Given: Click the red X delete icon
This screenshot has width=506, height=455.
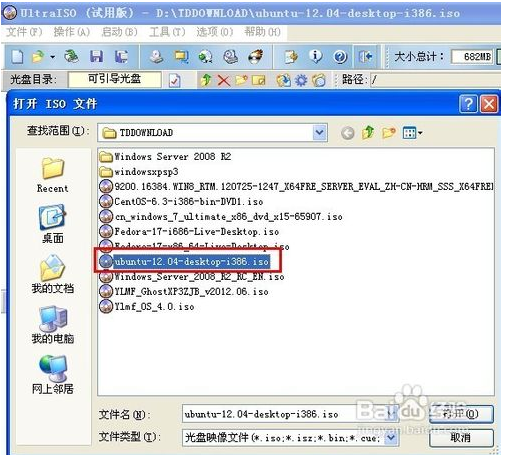Looking at the screenshot, I should coord(224,80).
